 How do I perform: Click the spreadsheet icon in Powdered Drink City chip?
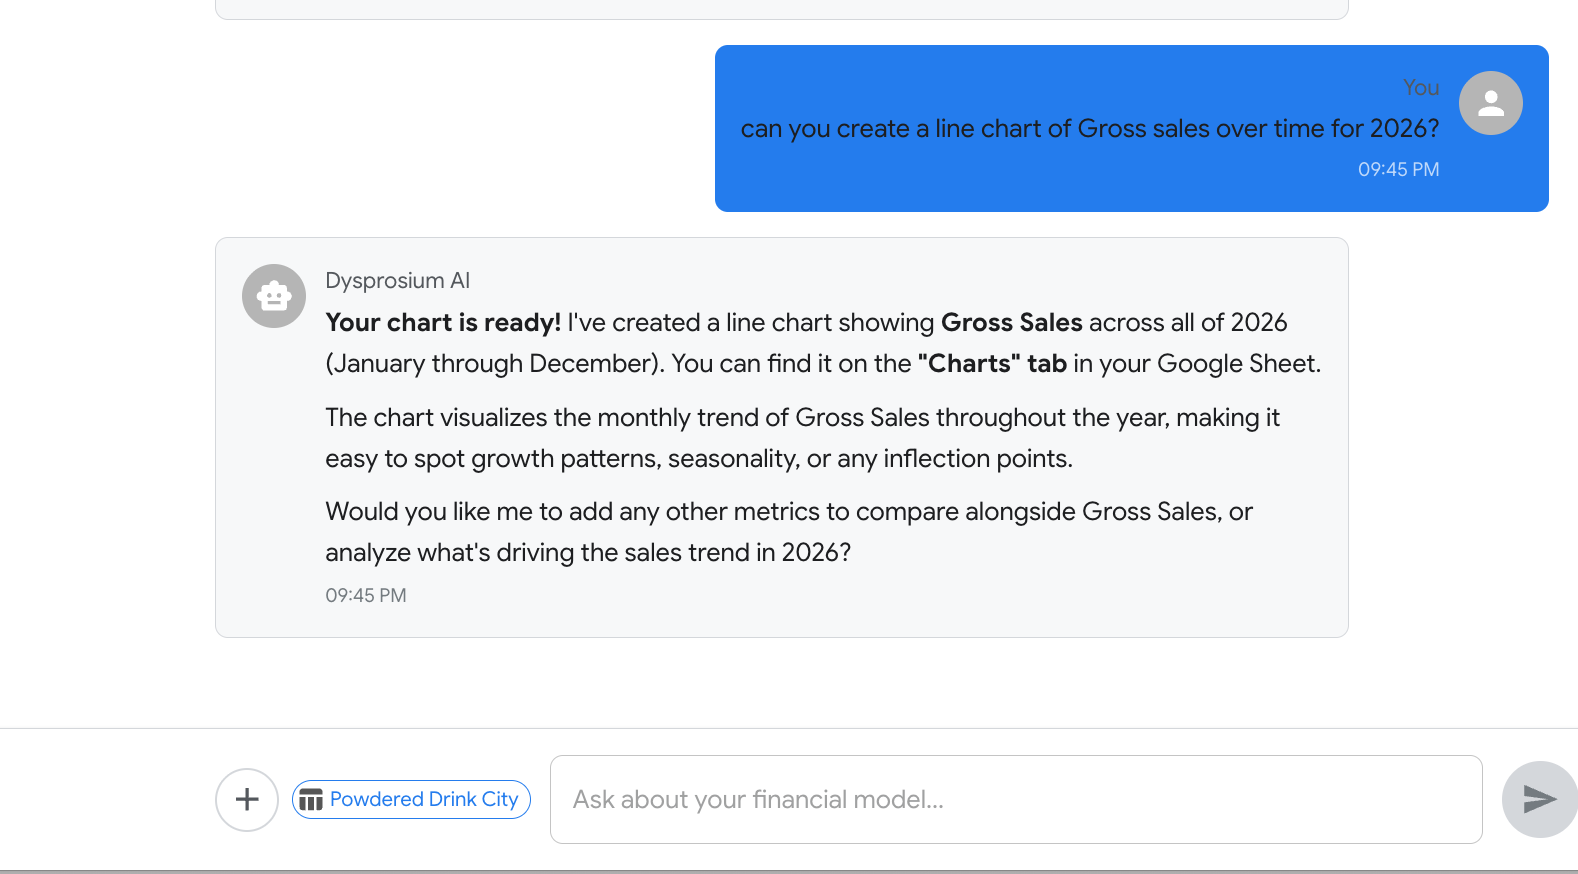[311, 800]
